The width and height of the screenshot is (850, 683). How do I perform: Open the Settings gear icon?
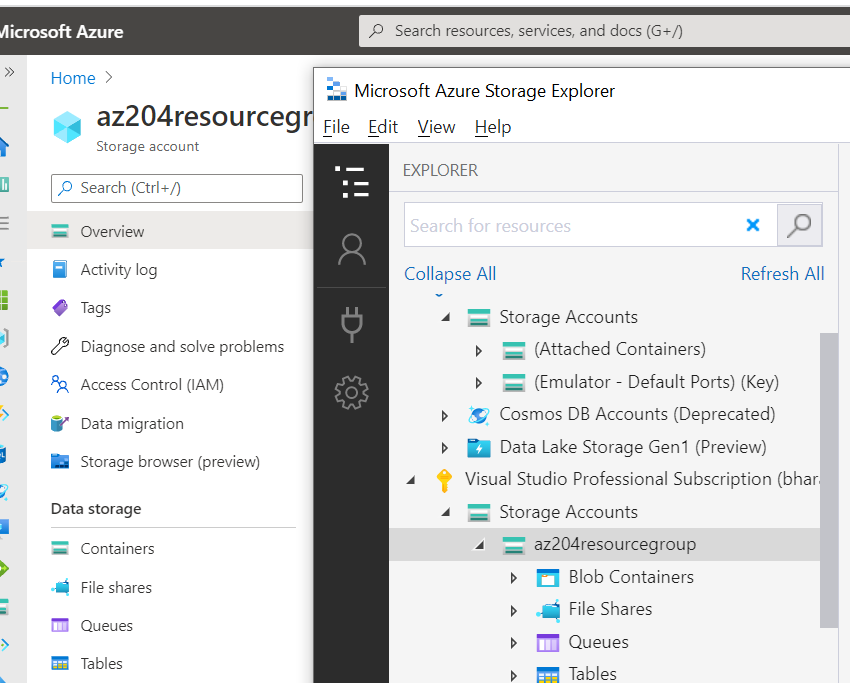(x=351, y=392)
